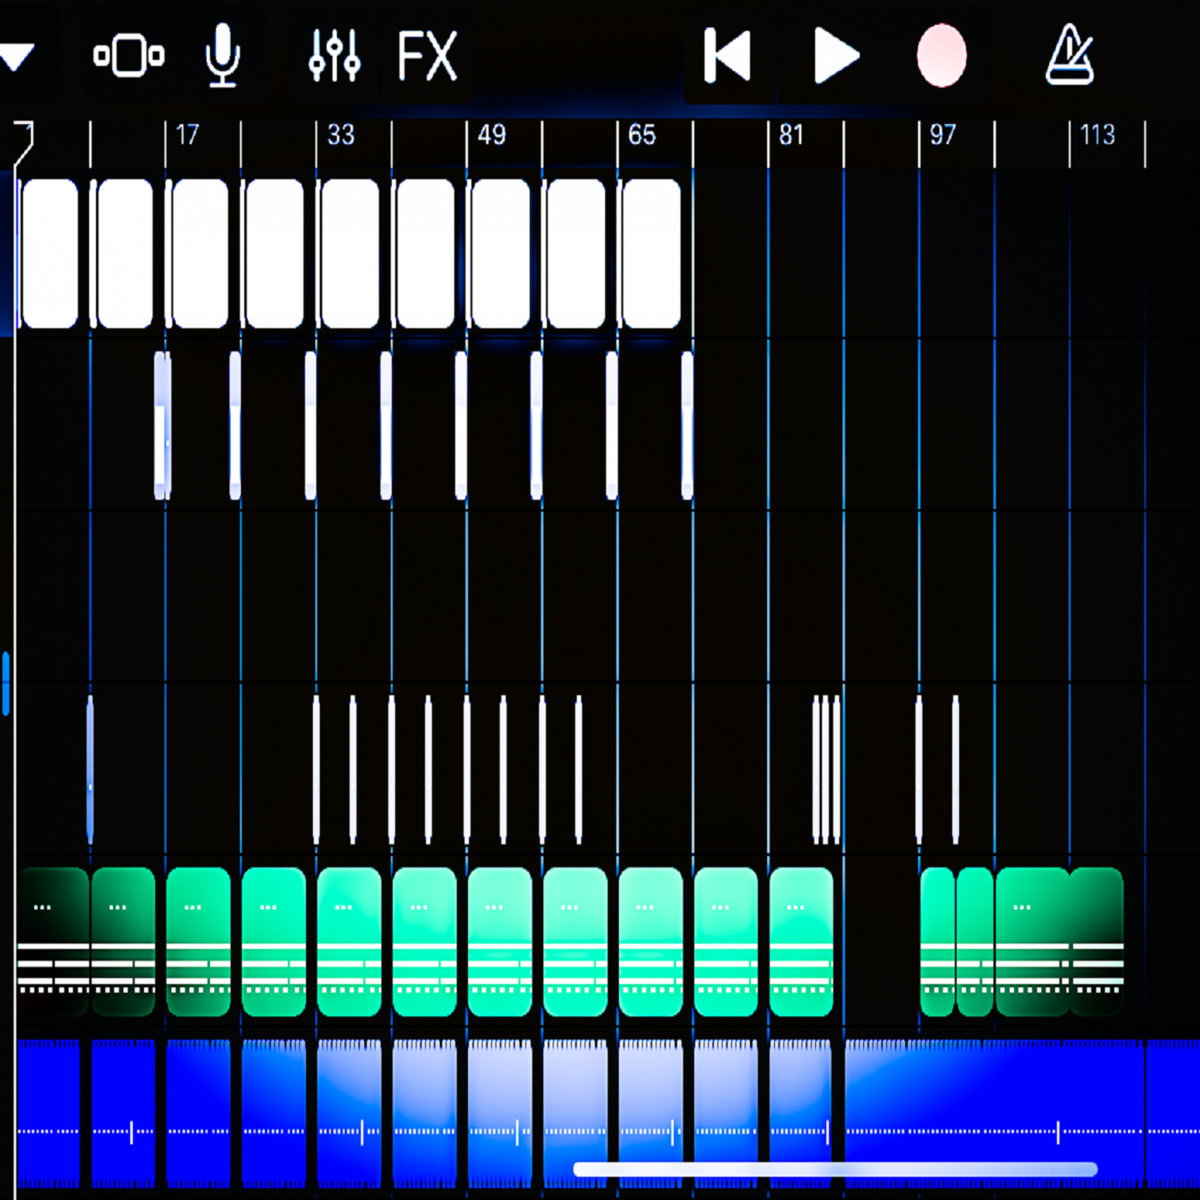Select the first white region in top track

49,254
